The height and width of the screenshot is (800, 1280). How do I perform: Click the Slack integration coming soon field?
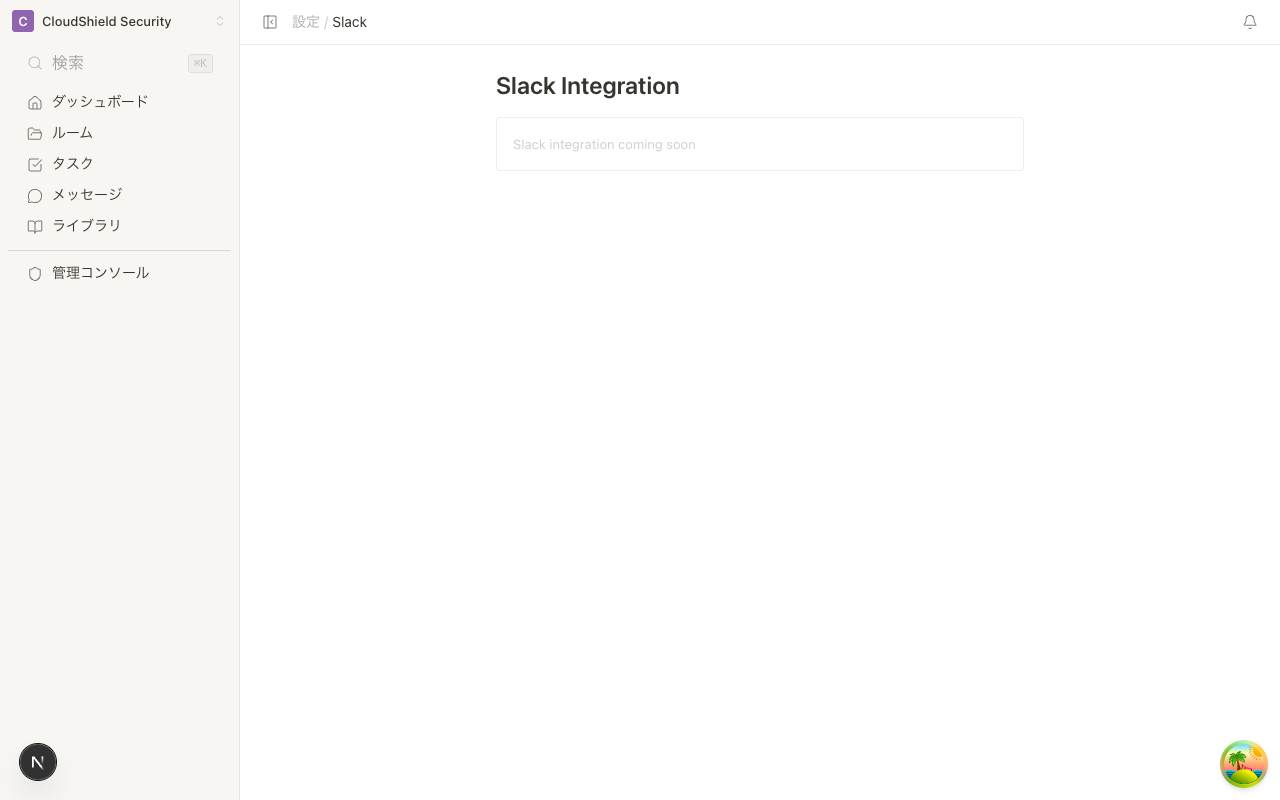tap(760, 144)
